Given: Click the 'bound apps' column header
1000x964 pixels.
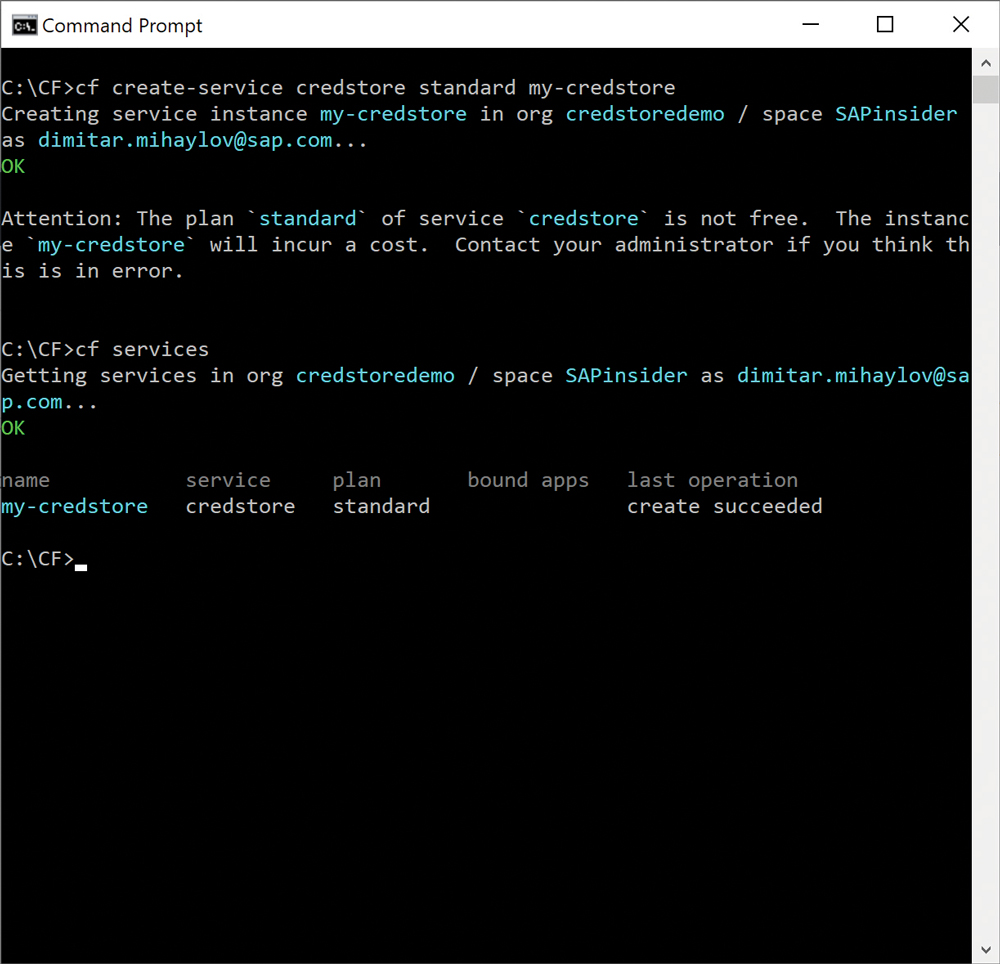Looking at the screenshot, I should [528, 480].
